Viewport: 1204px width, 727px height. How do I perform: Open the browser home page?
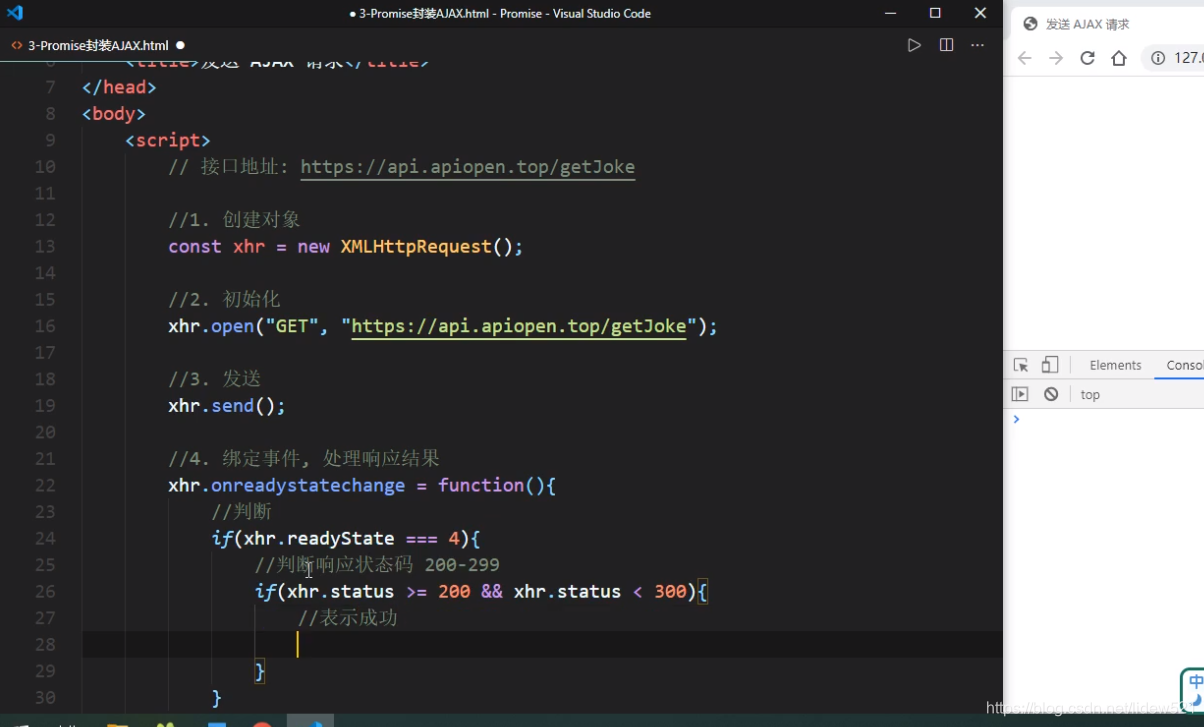1119,58
